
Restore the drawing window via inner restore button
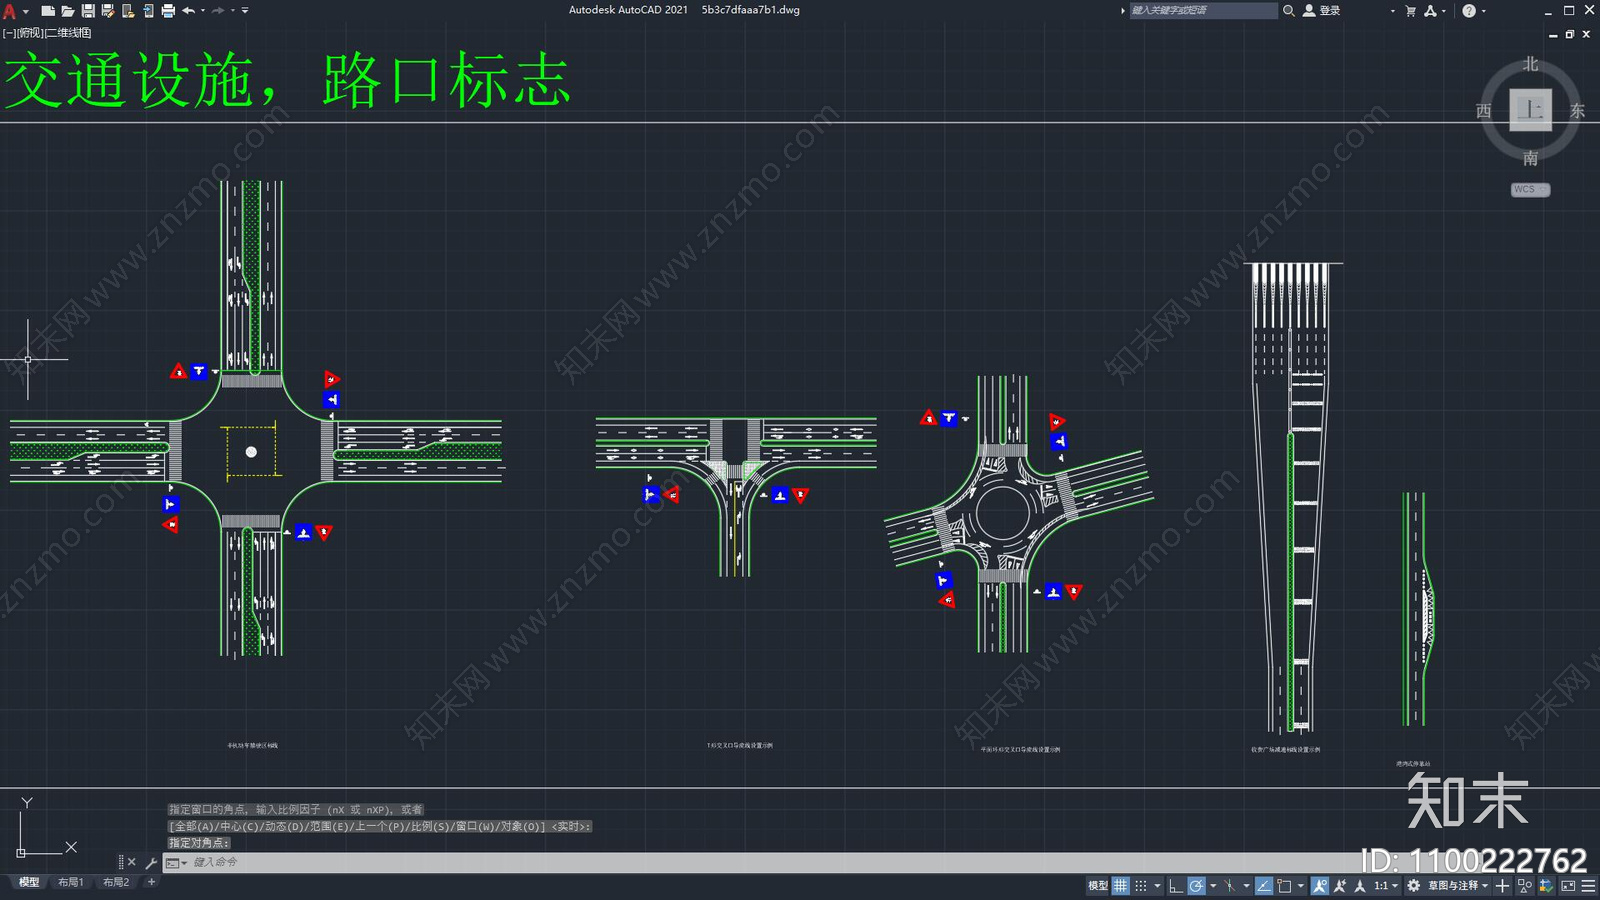pyautogui.click(x=1570, y=34)
